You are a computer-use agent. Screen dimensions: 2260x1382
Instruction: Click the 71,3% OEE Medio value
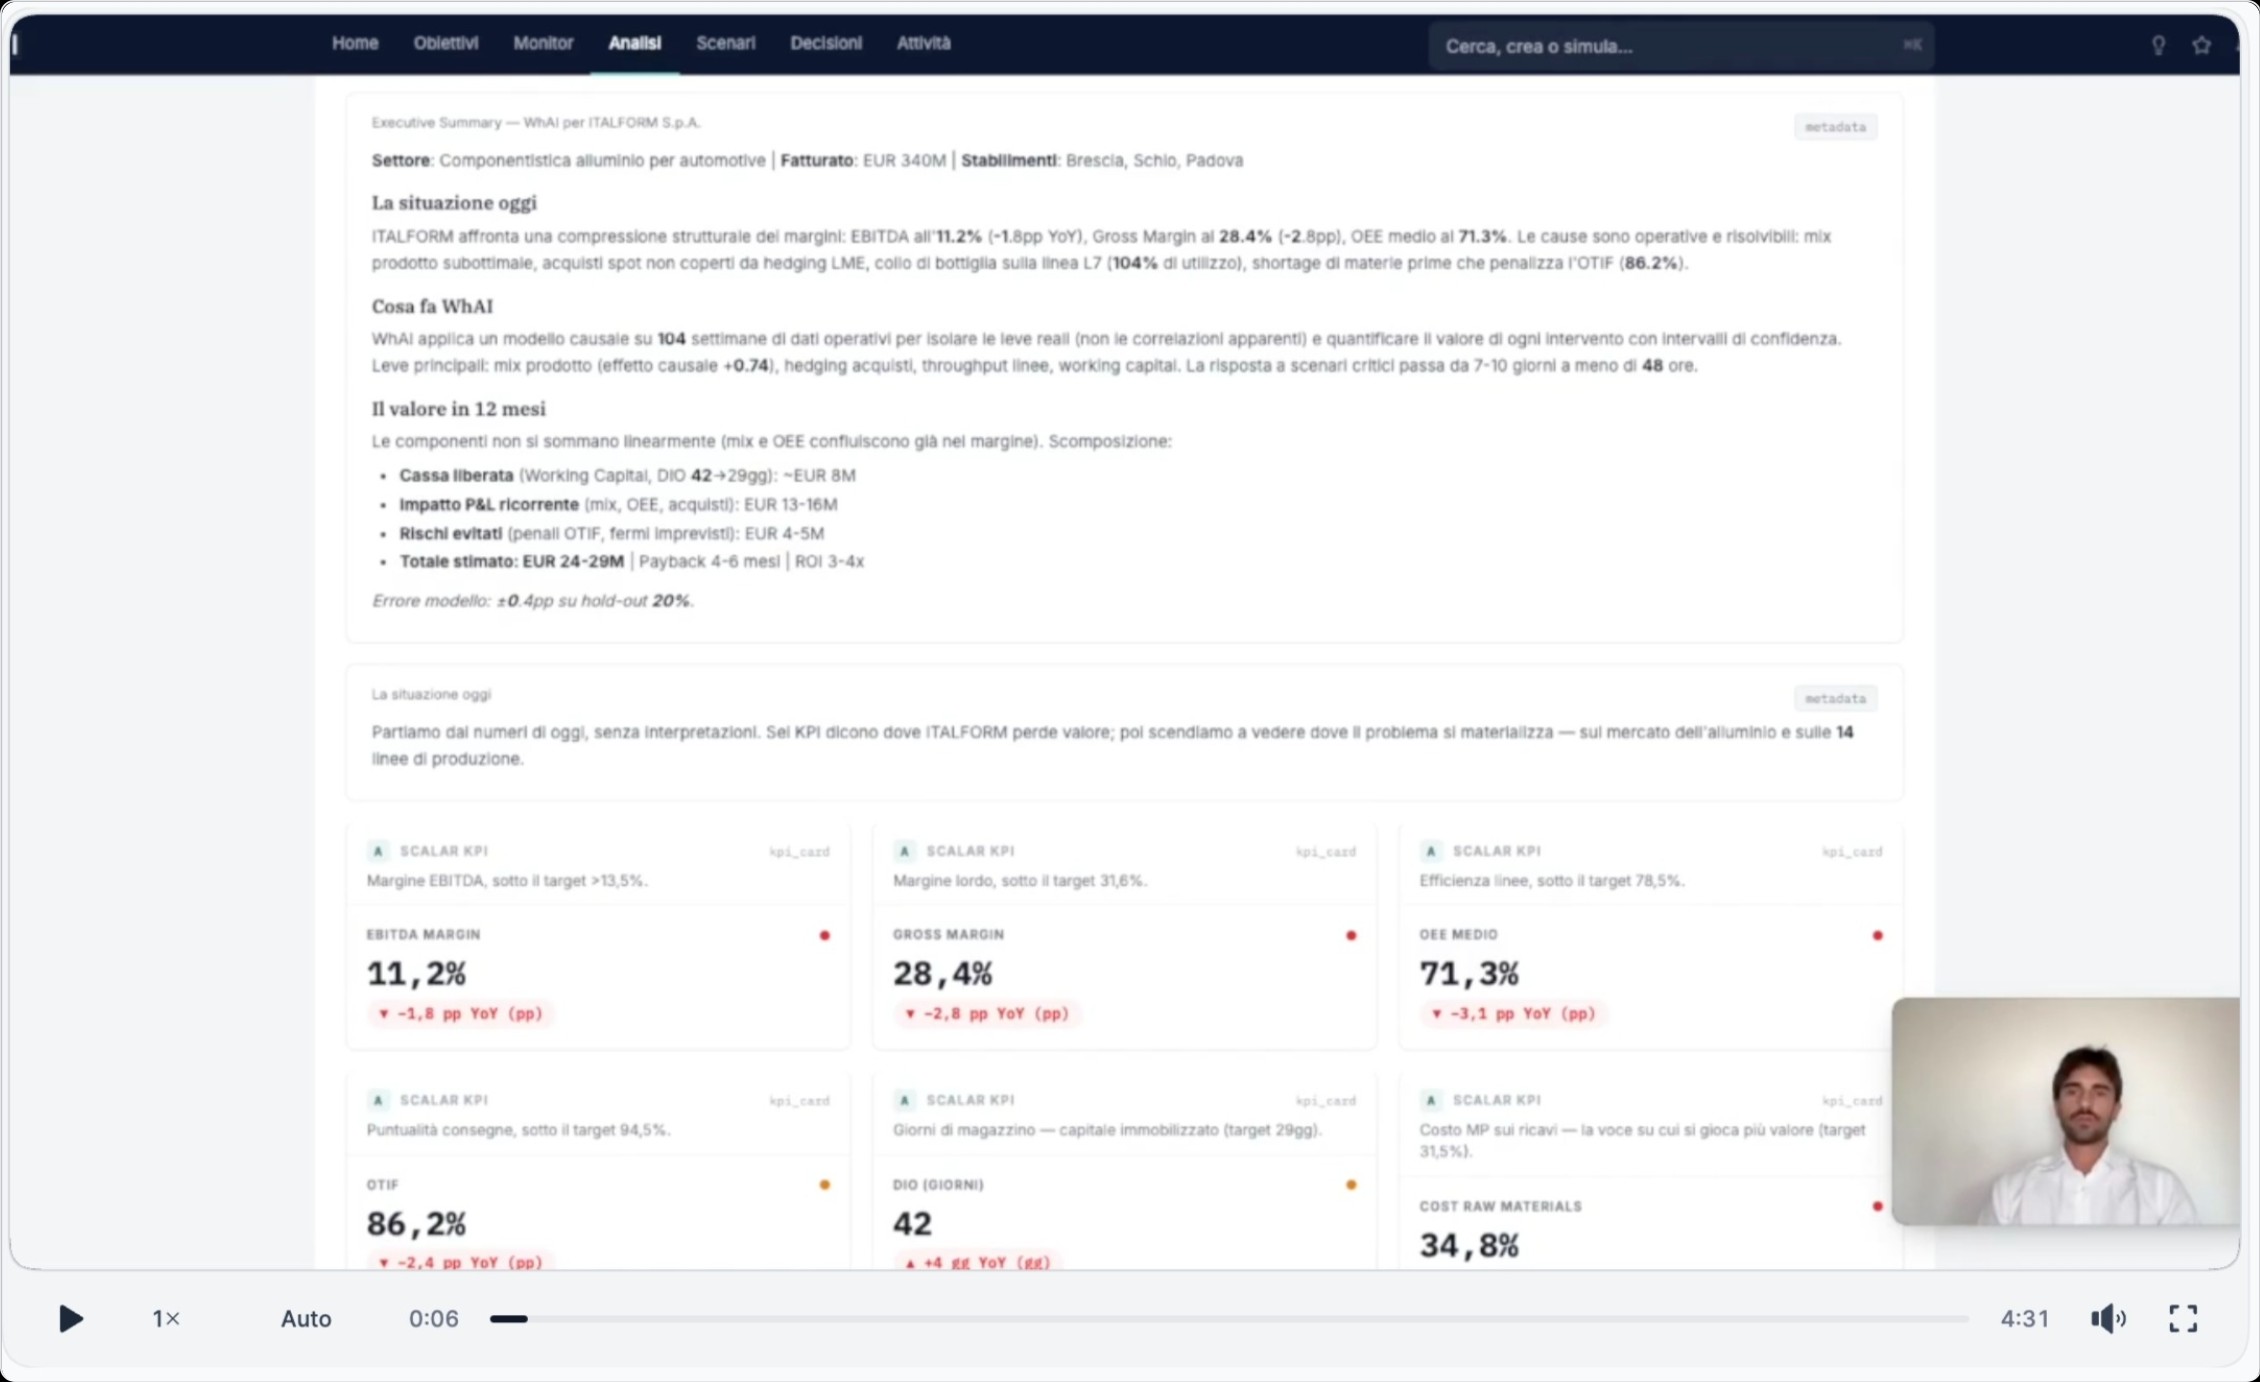click(x=1469, y=973)
